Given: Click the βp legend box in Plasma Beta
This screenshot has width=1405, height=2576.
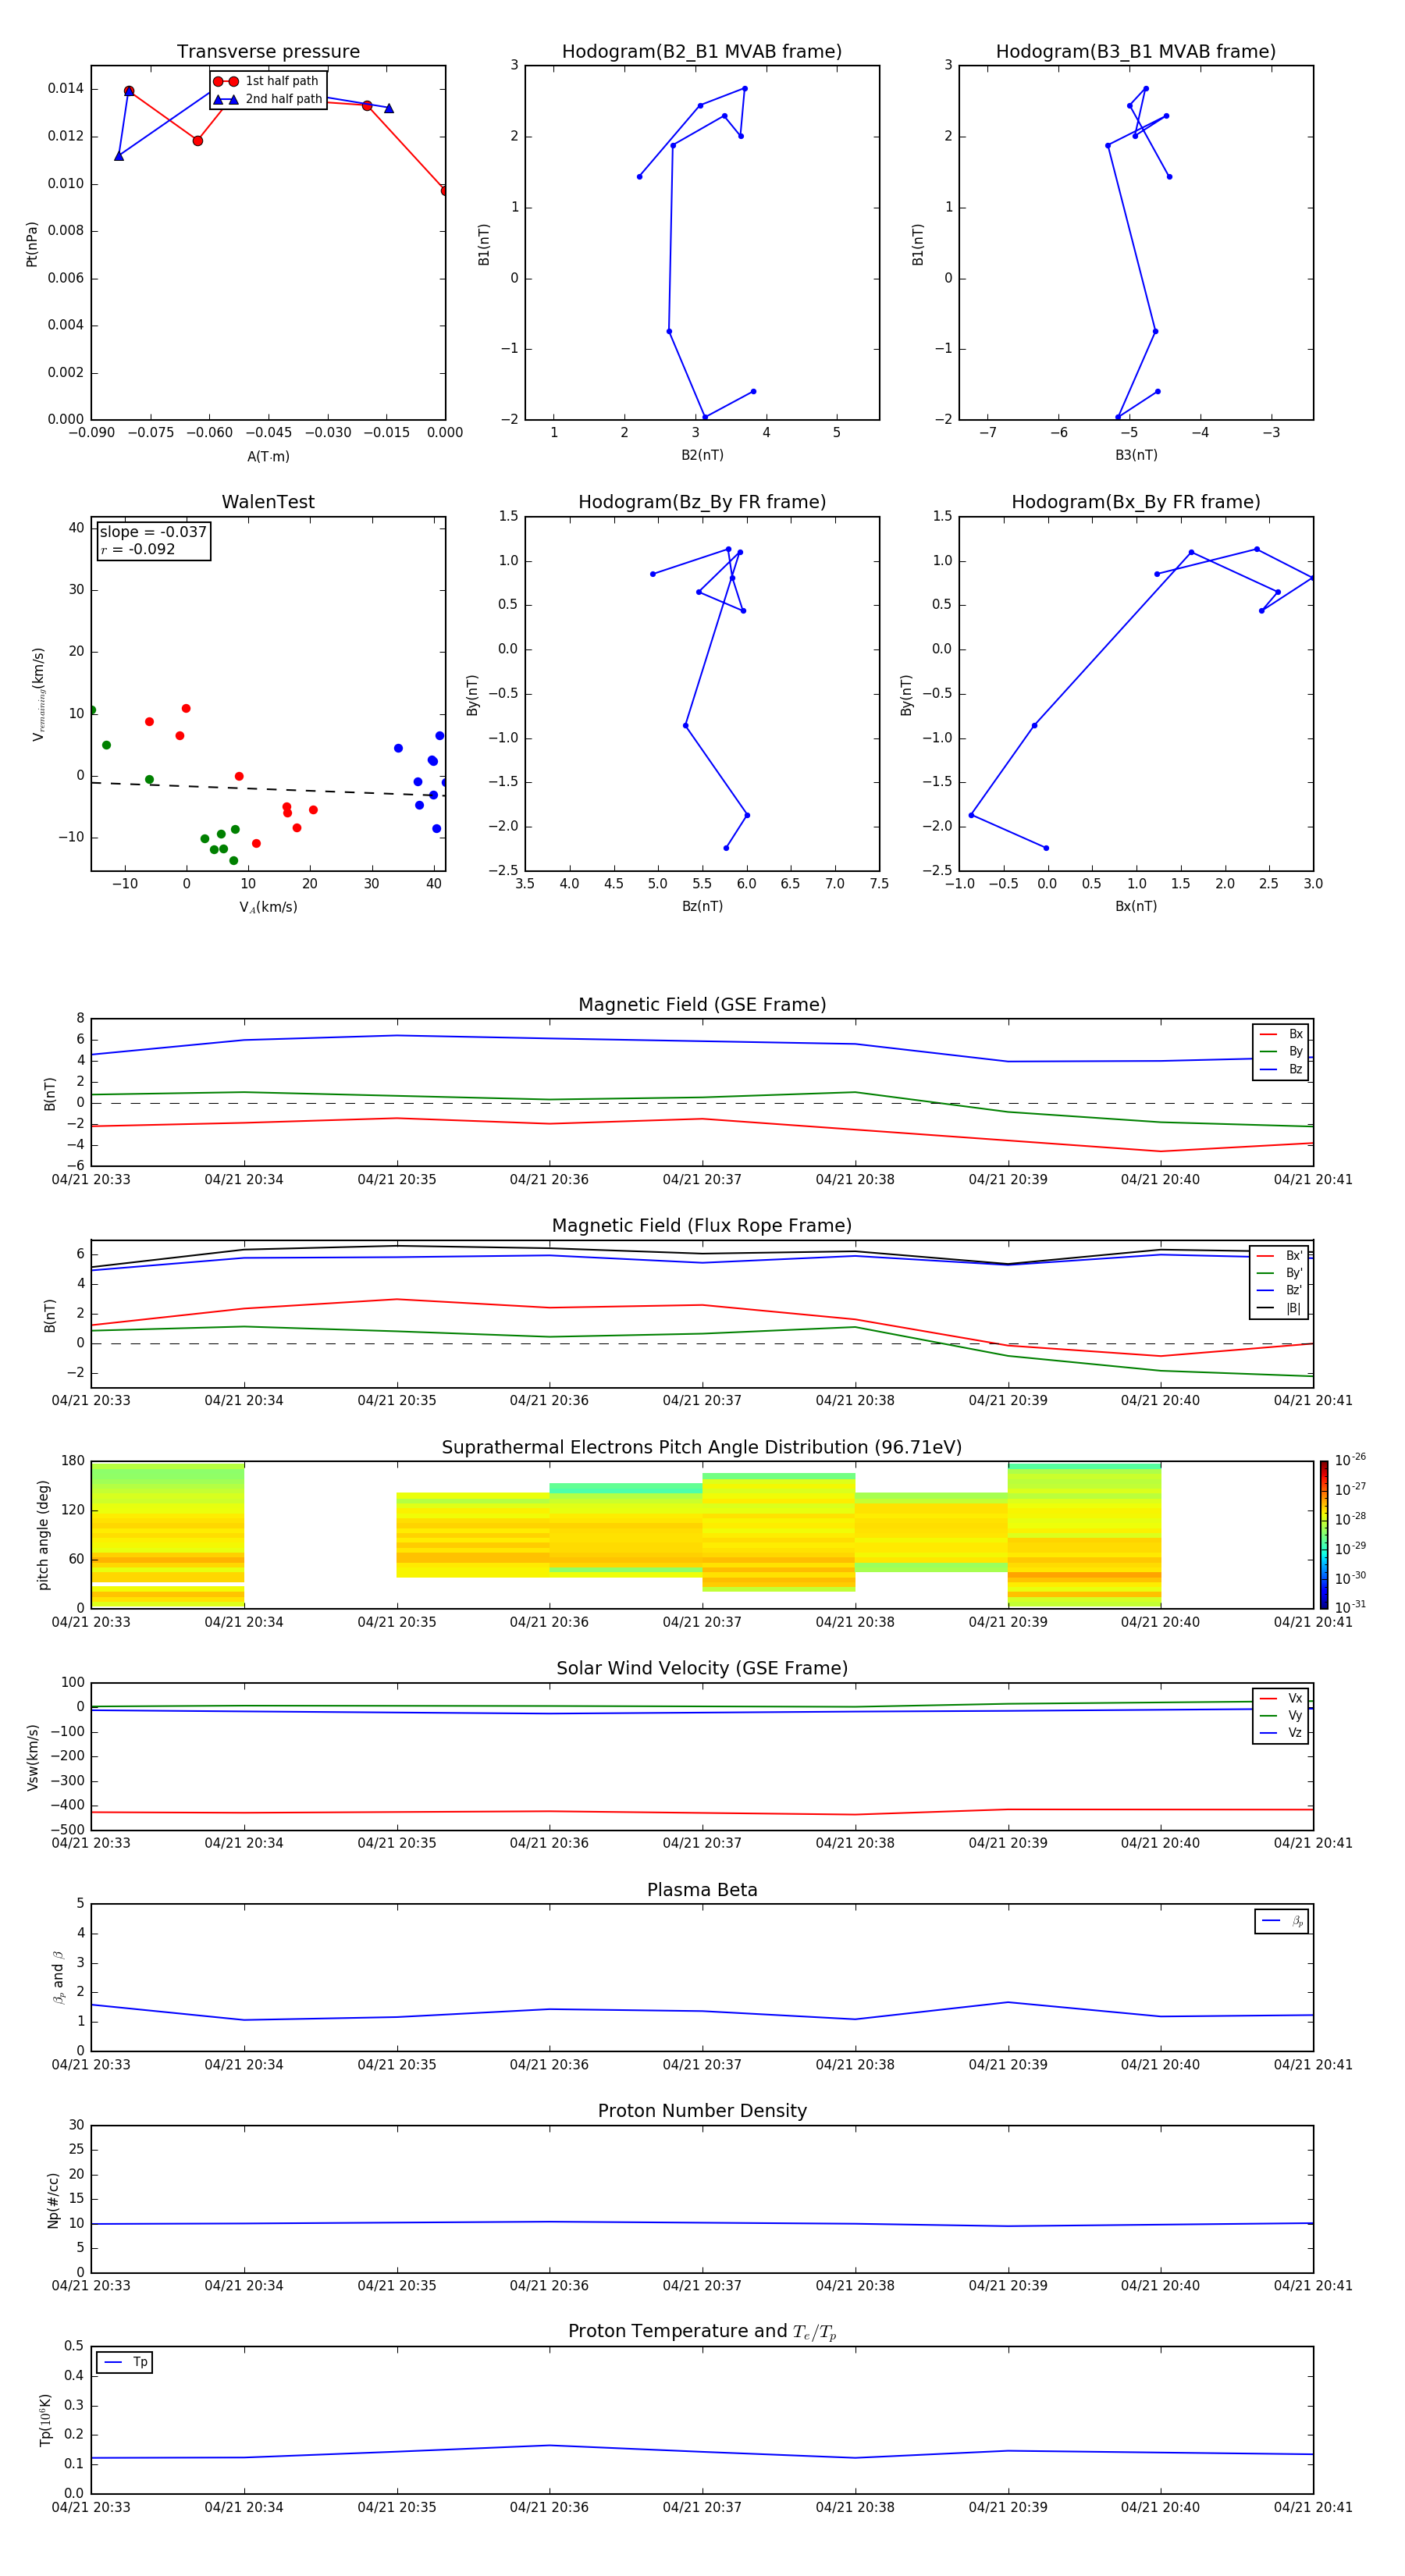Looking at the screenshot, I should [1282, 1921].
